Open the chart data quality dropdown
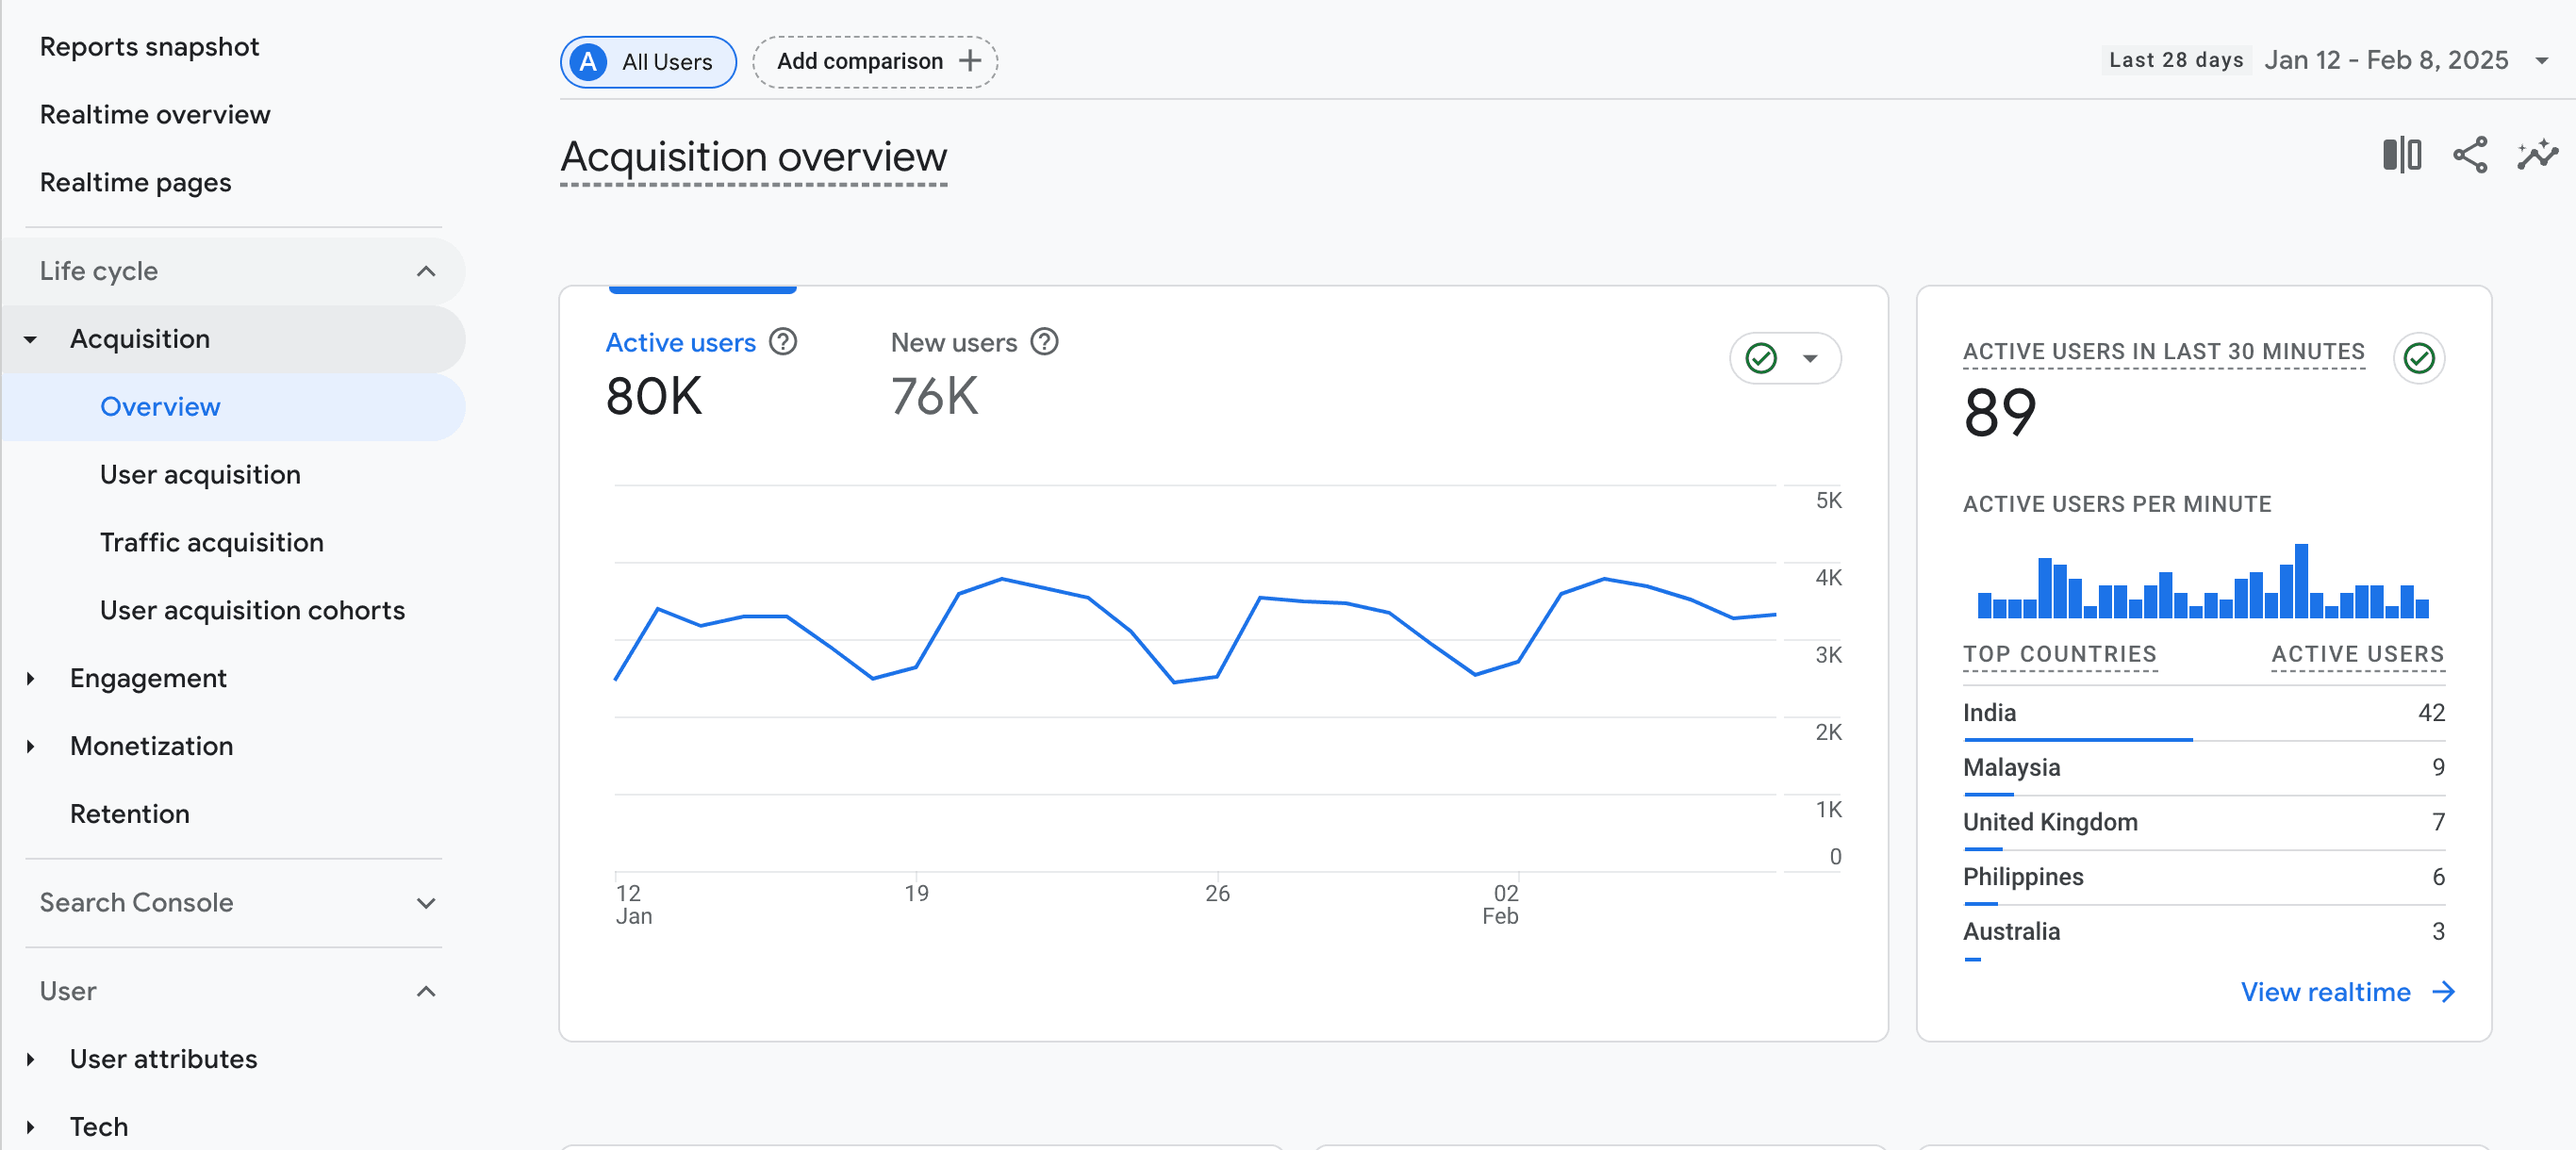 click(x=1809, y=358)
